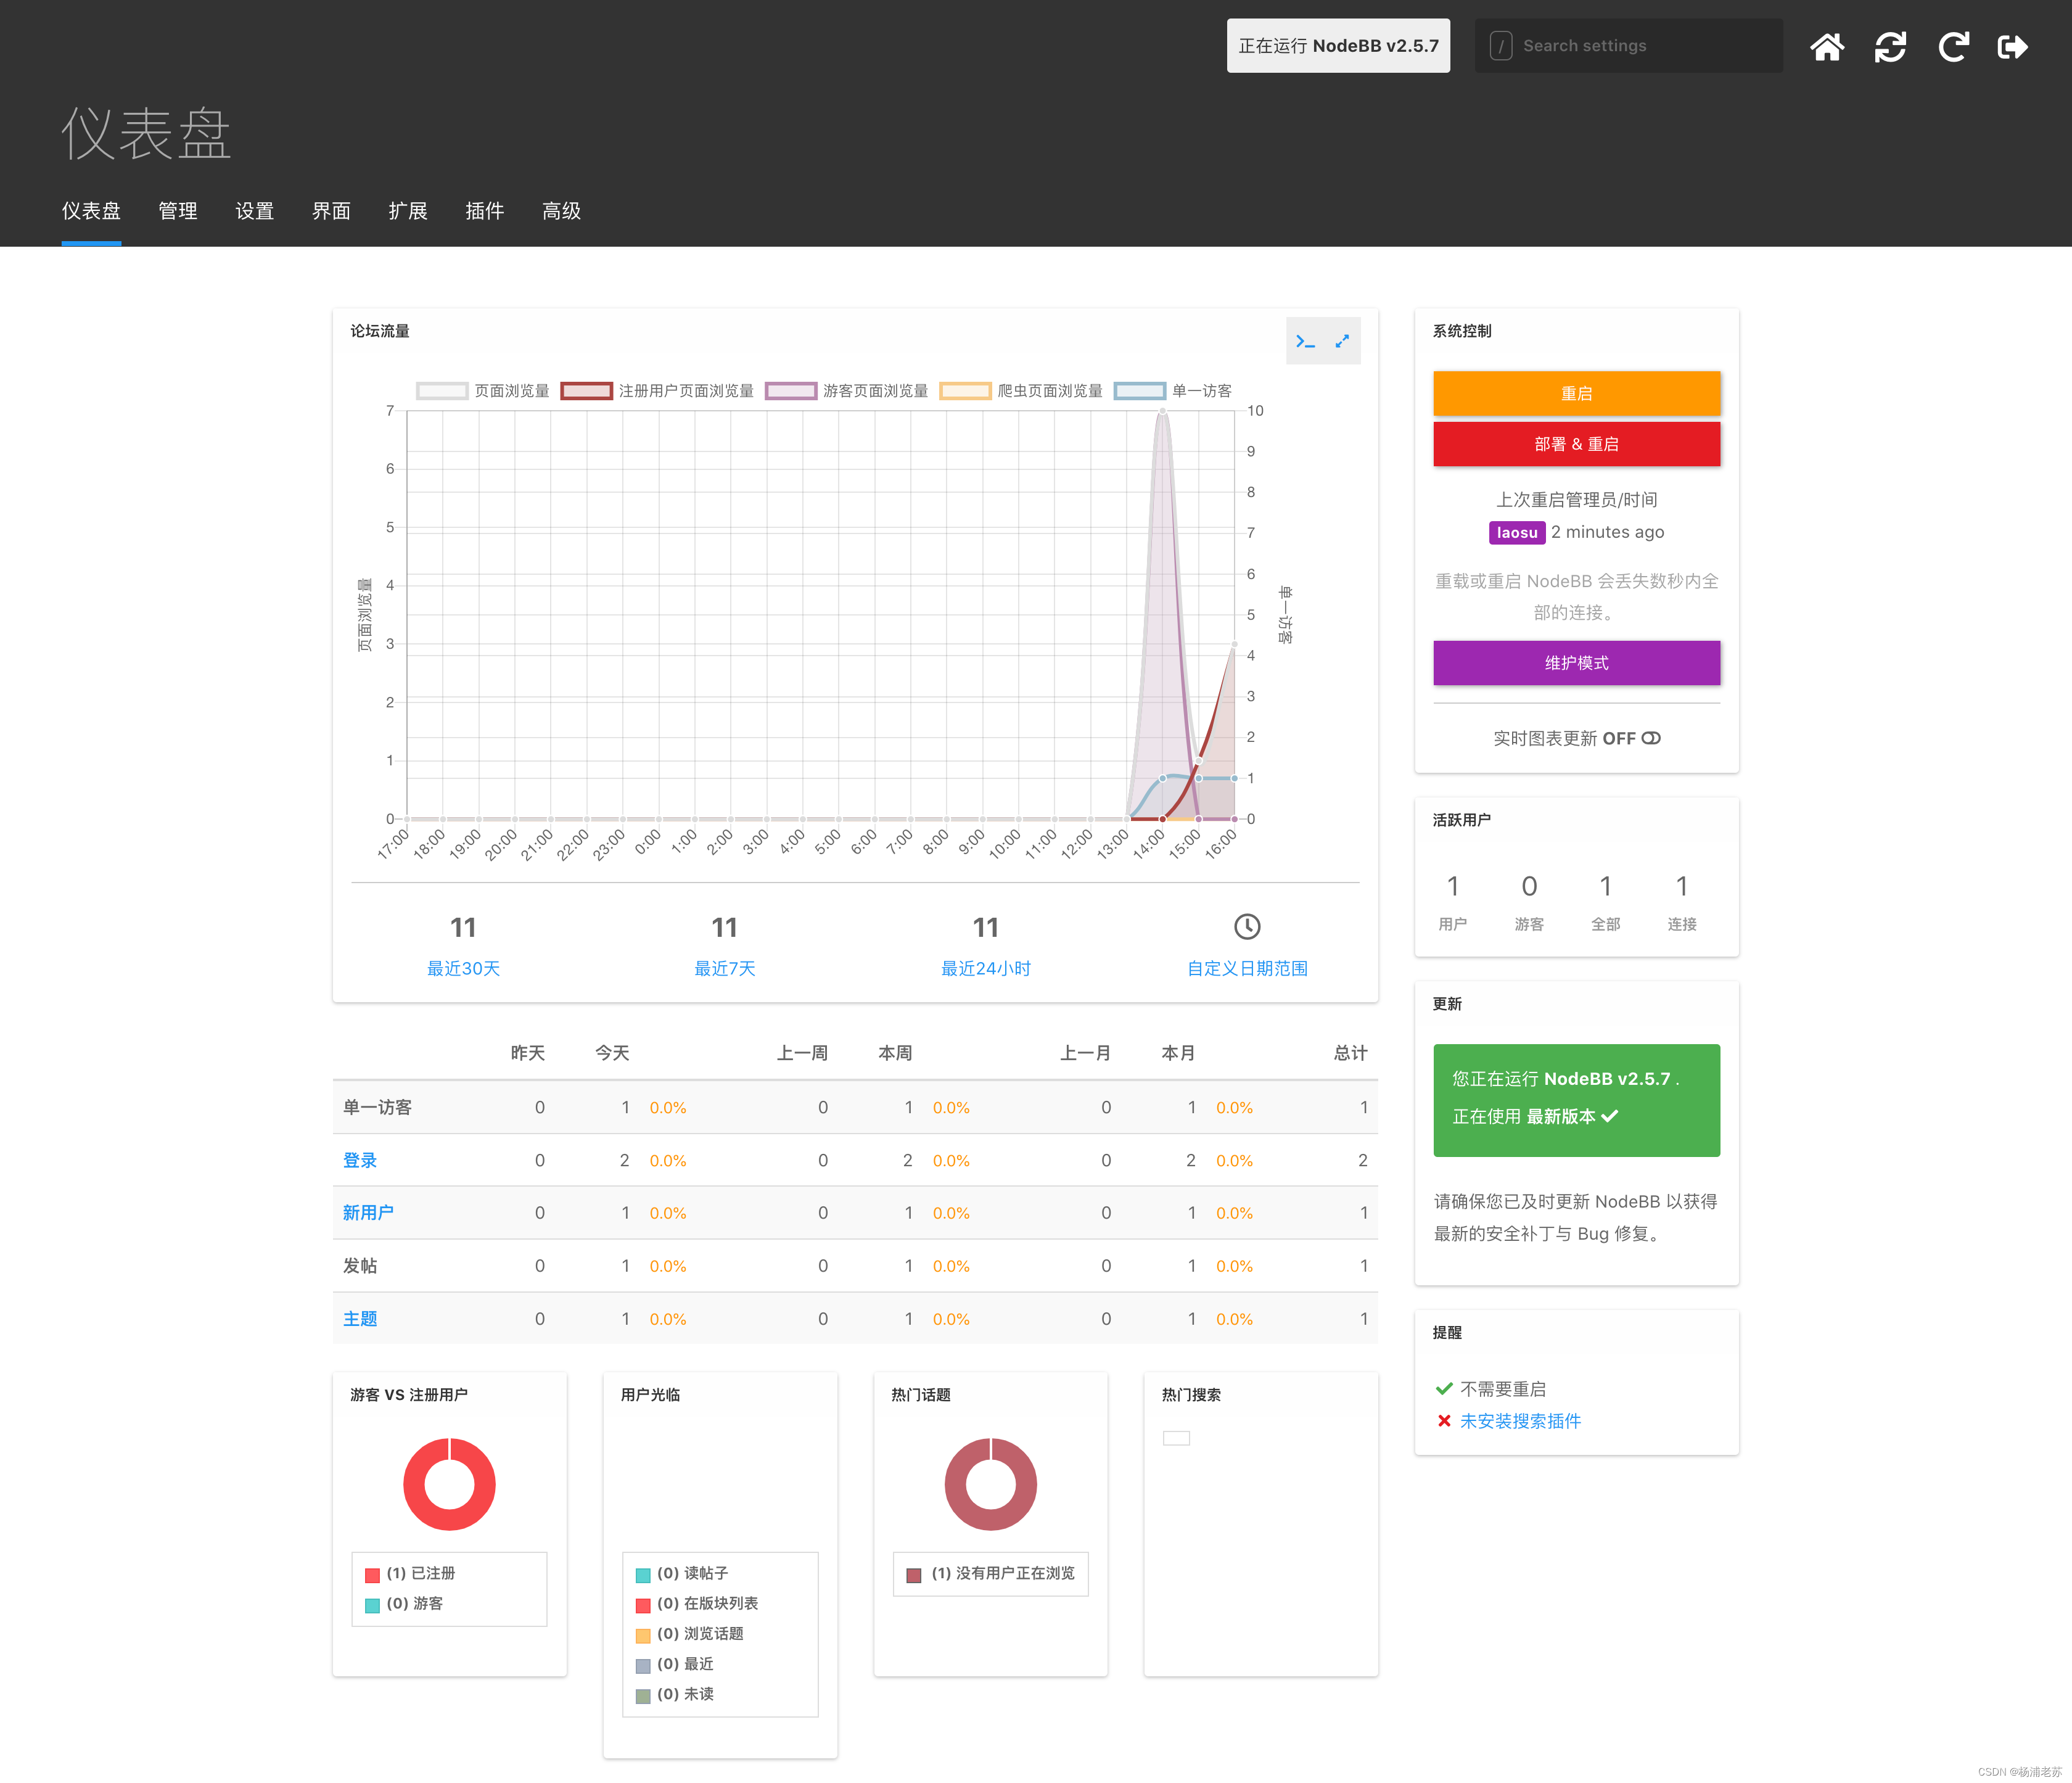Click the 未安装搜索插件 link
Screen dimensions: 2072x1783
click(x=1520, y=1421)
